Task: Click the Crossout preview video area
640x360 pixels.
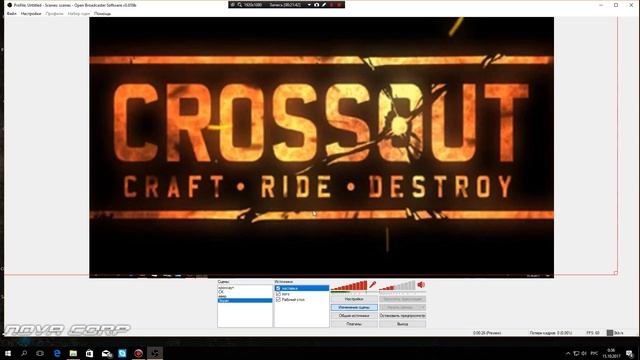Action: [x=322, y=147]
